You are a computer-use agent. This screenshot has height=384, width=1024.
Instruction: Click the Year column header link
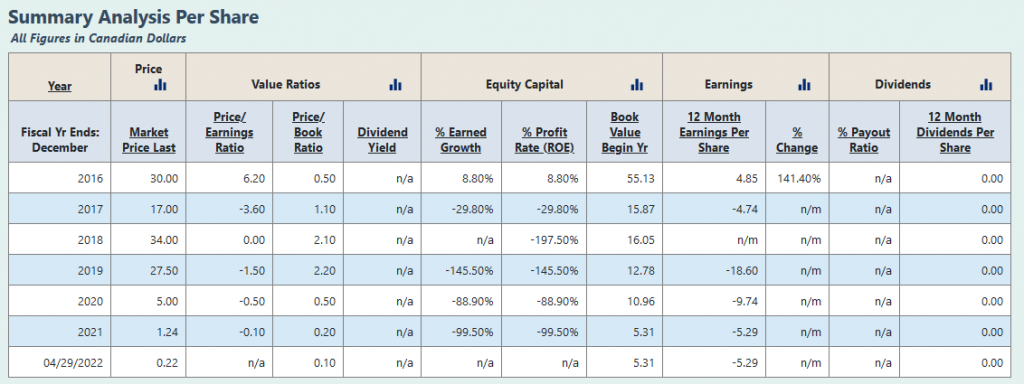[x=59, y=86]
